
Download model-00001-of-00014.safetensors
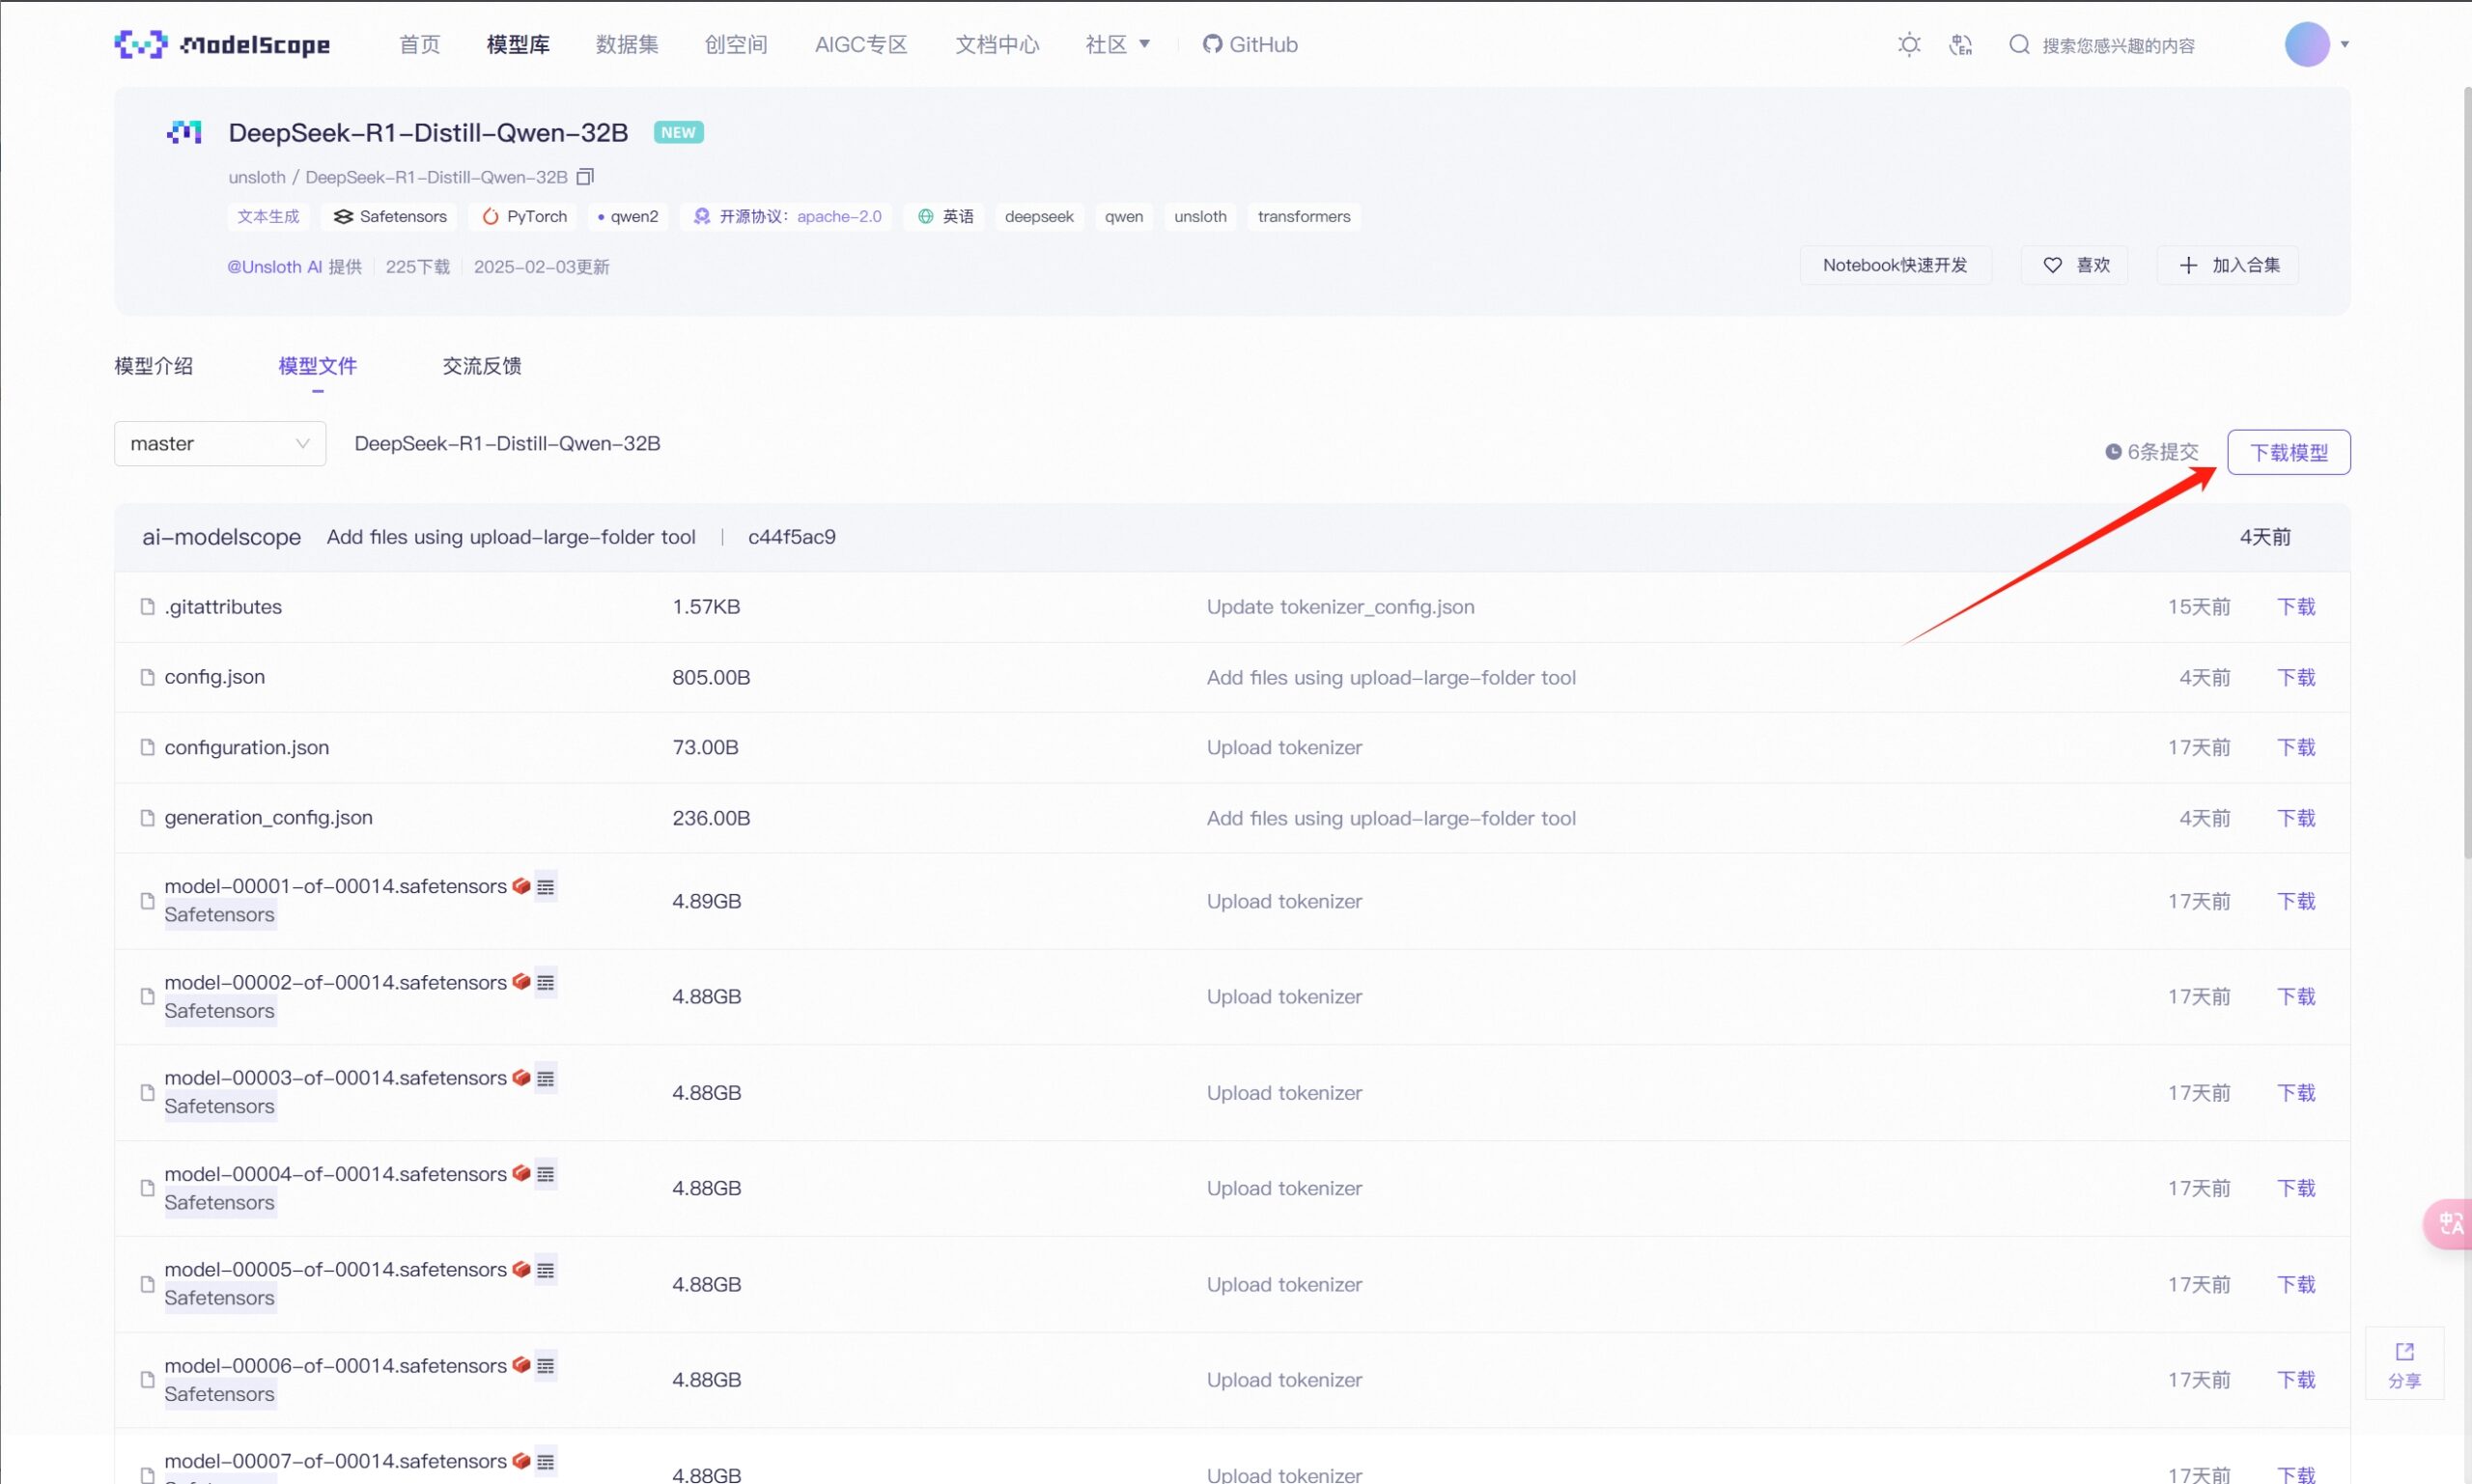(x=2296, y=901)
